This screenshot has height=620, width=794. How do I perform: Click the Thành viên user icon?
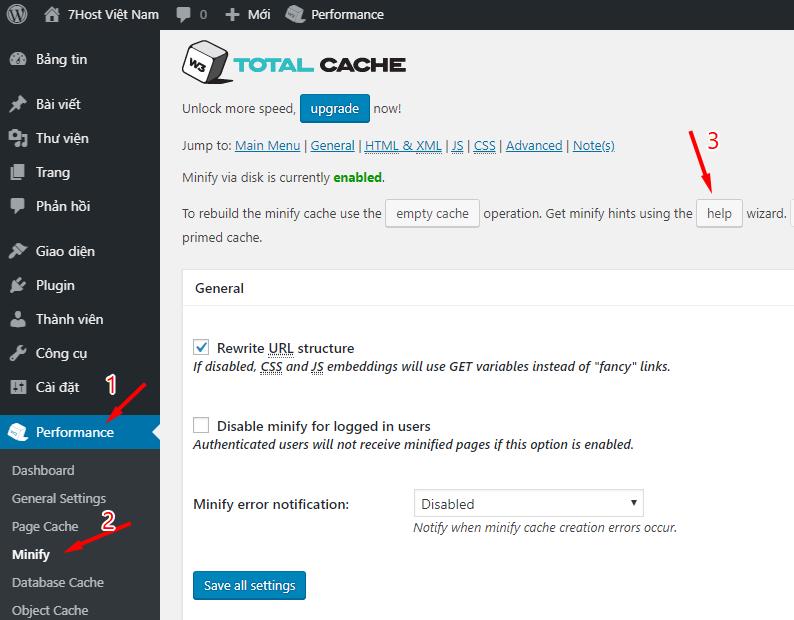[18, 319]
